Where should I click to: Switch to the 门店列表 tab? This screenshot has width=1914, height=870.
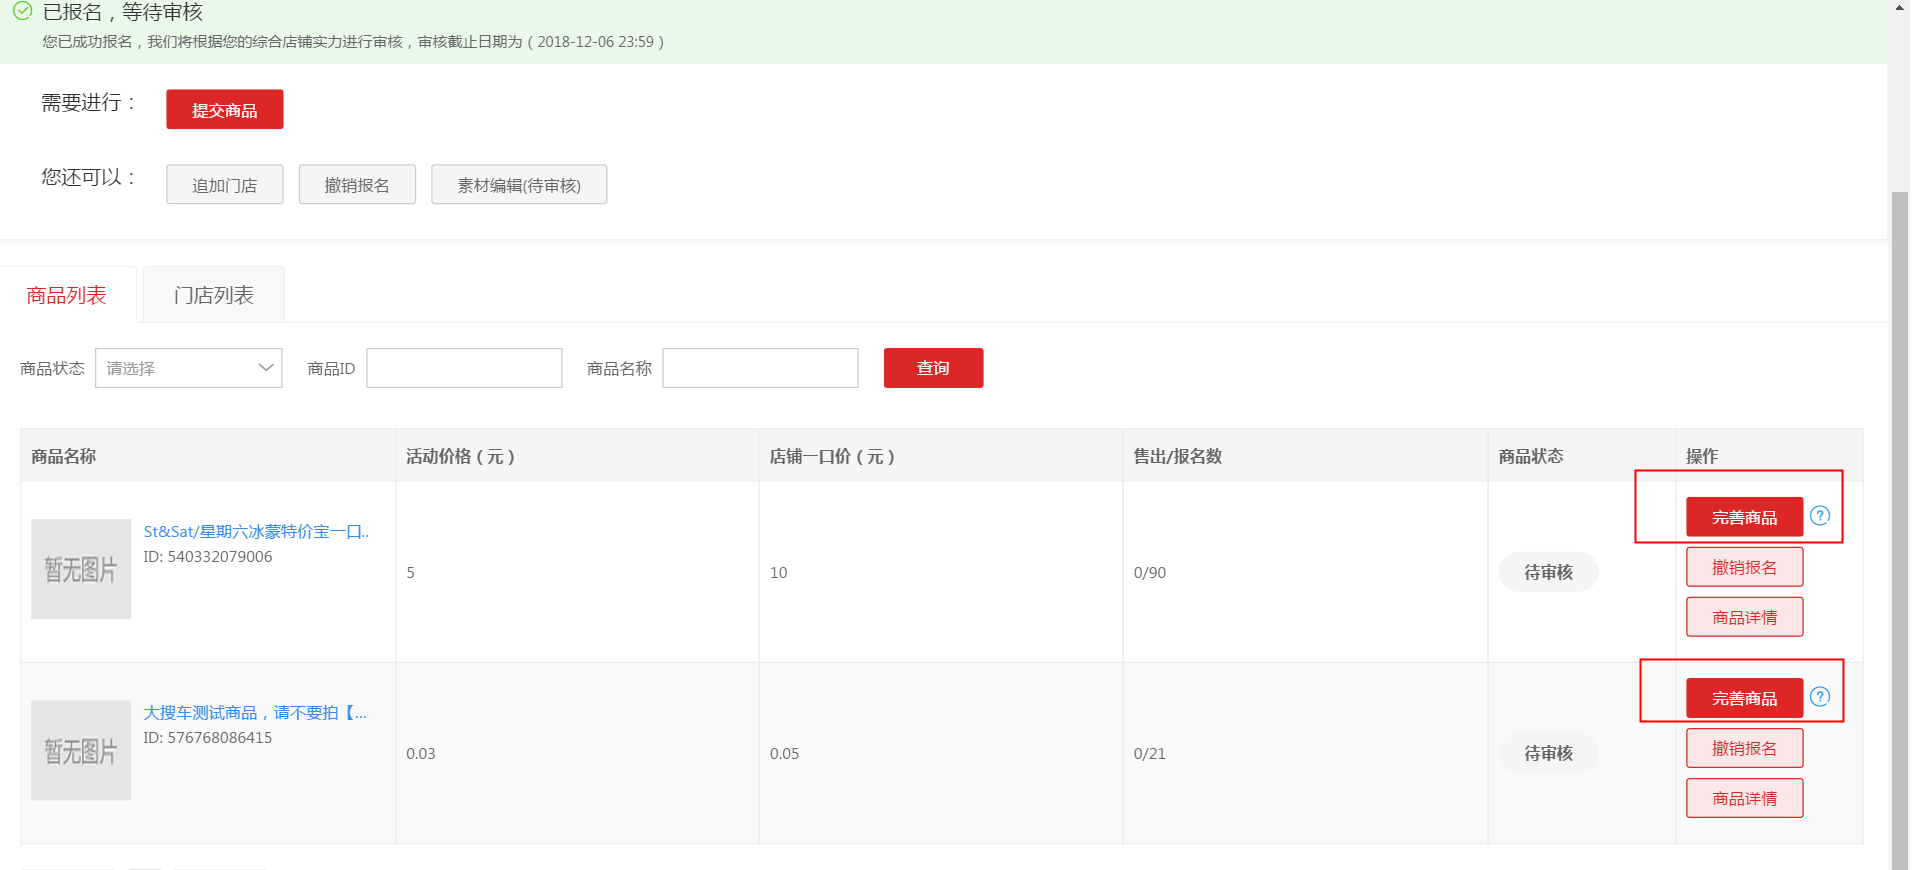[213, 295]
